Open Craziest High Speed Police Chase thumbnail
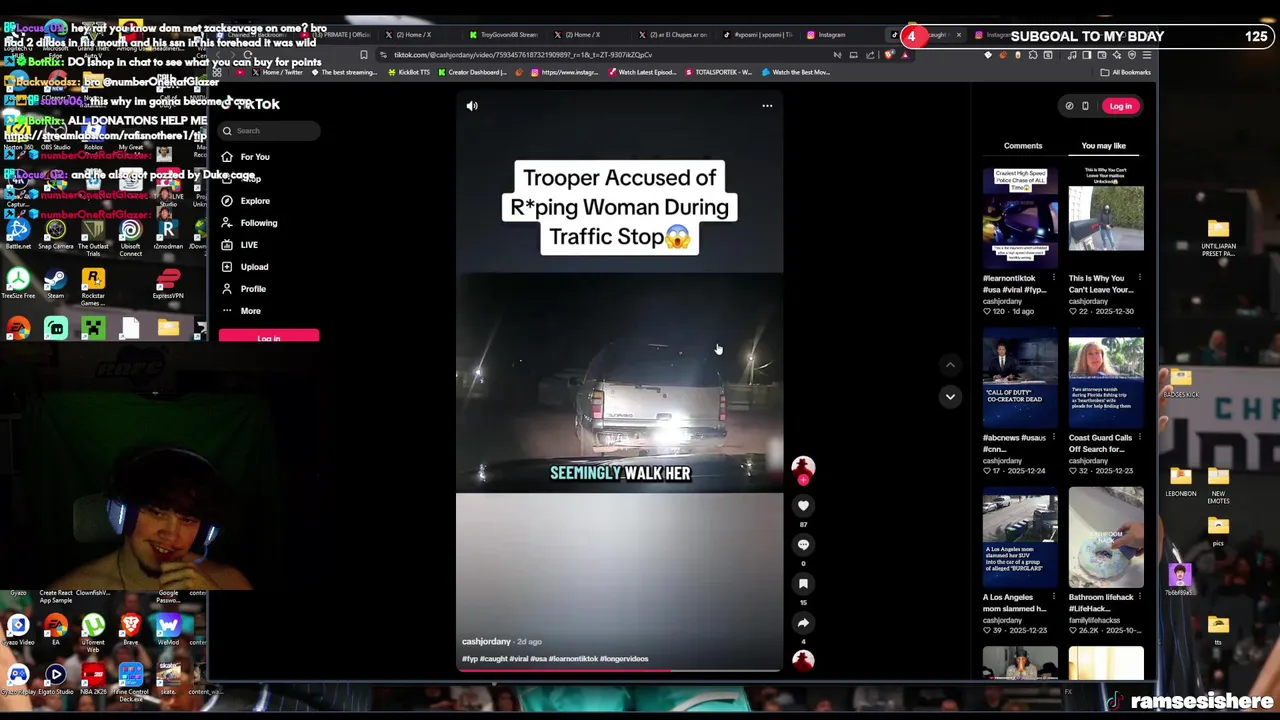The height and width of the screenshot is (720, 1280). coord(1020,219)
